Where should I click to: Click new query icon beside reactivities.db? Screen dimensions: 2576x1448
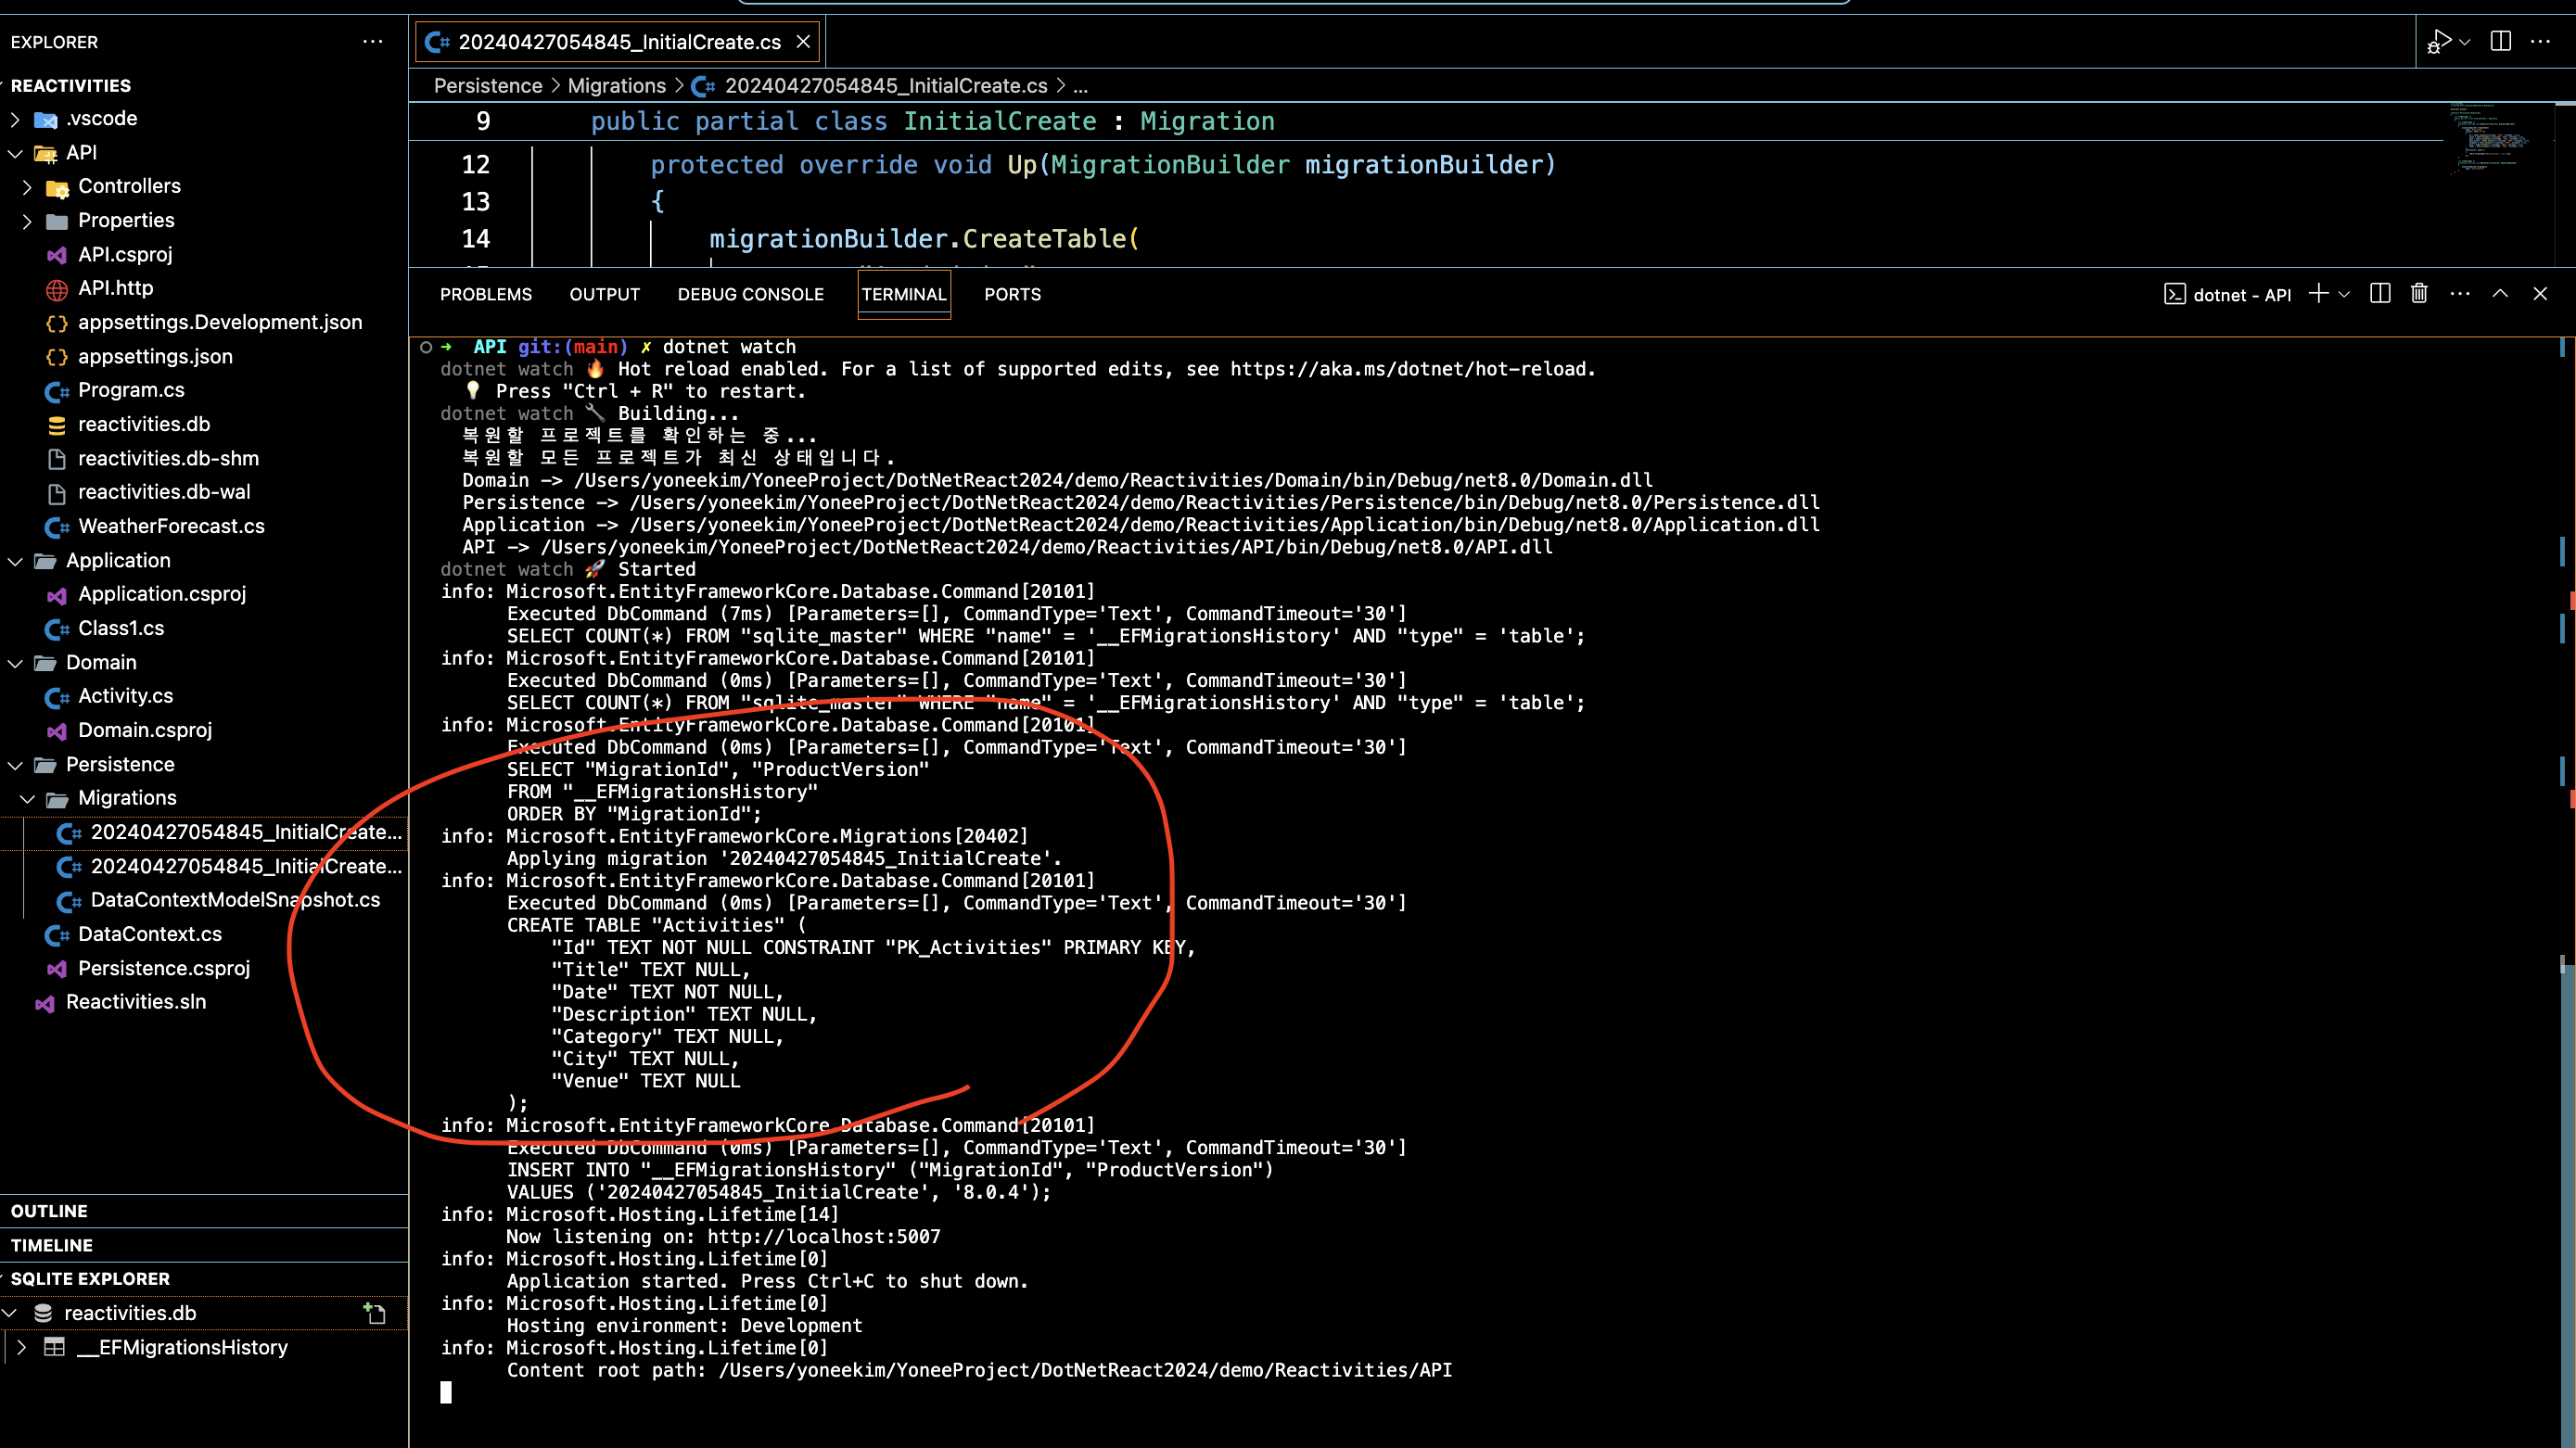coord(375,1313)
